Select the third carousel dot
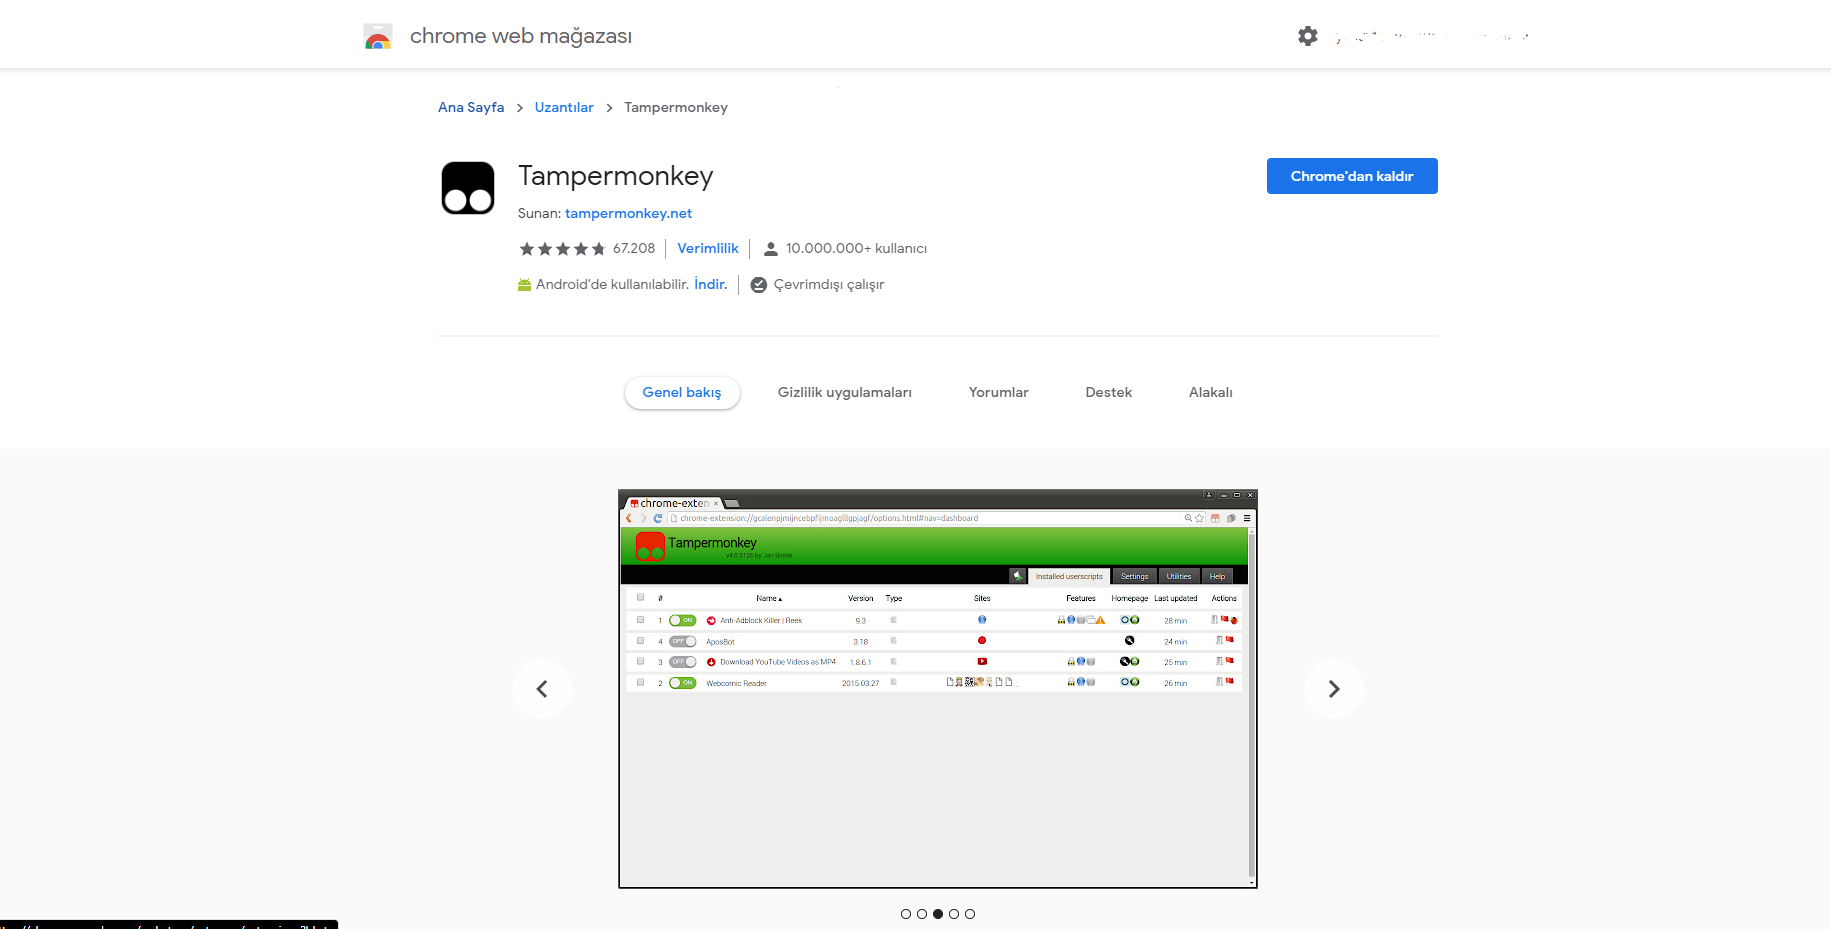Image resolution: width=1831 pixels, height=929 pixels. [938, 914]
